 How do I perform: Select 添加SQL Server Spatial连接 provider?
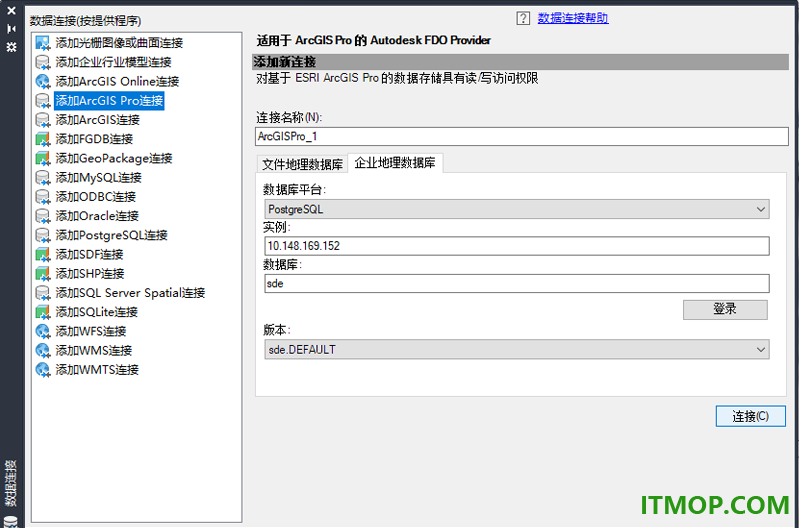(130, 293)
